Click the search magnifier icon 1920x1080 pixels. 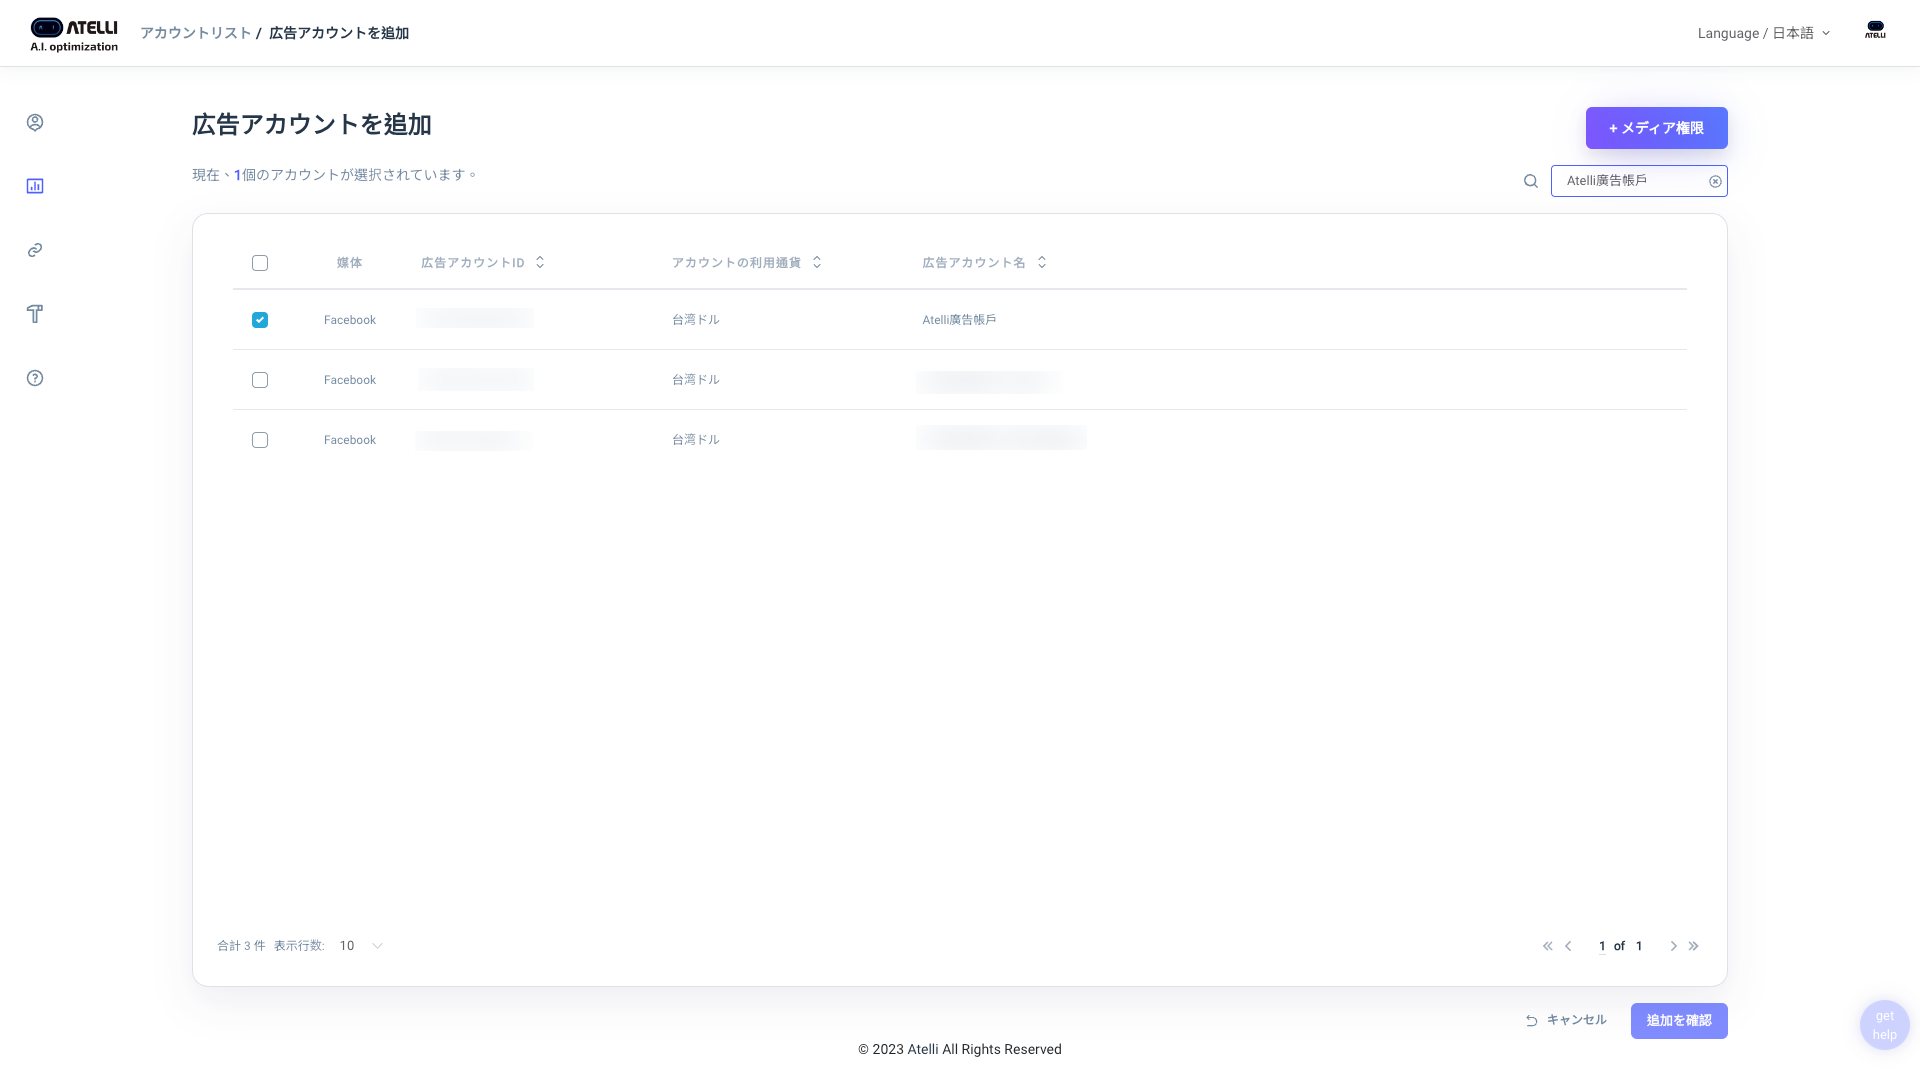click(x=1531, y=181)
